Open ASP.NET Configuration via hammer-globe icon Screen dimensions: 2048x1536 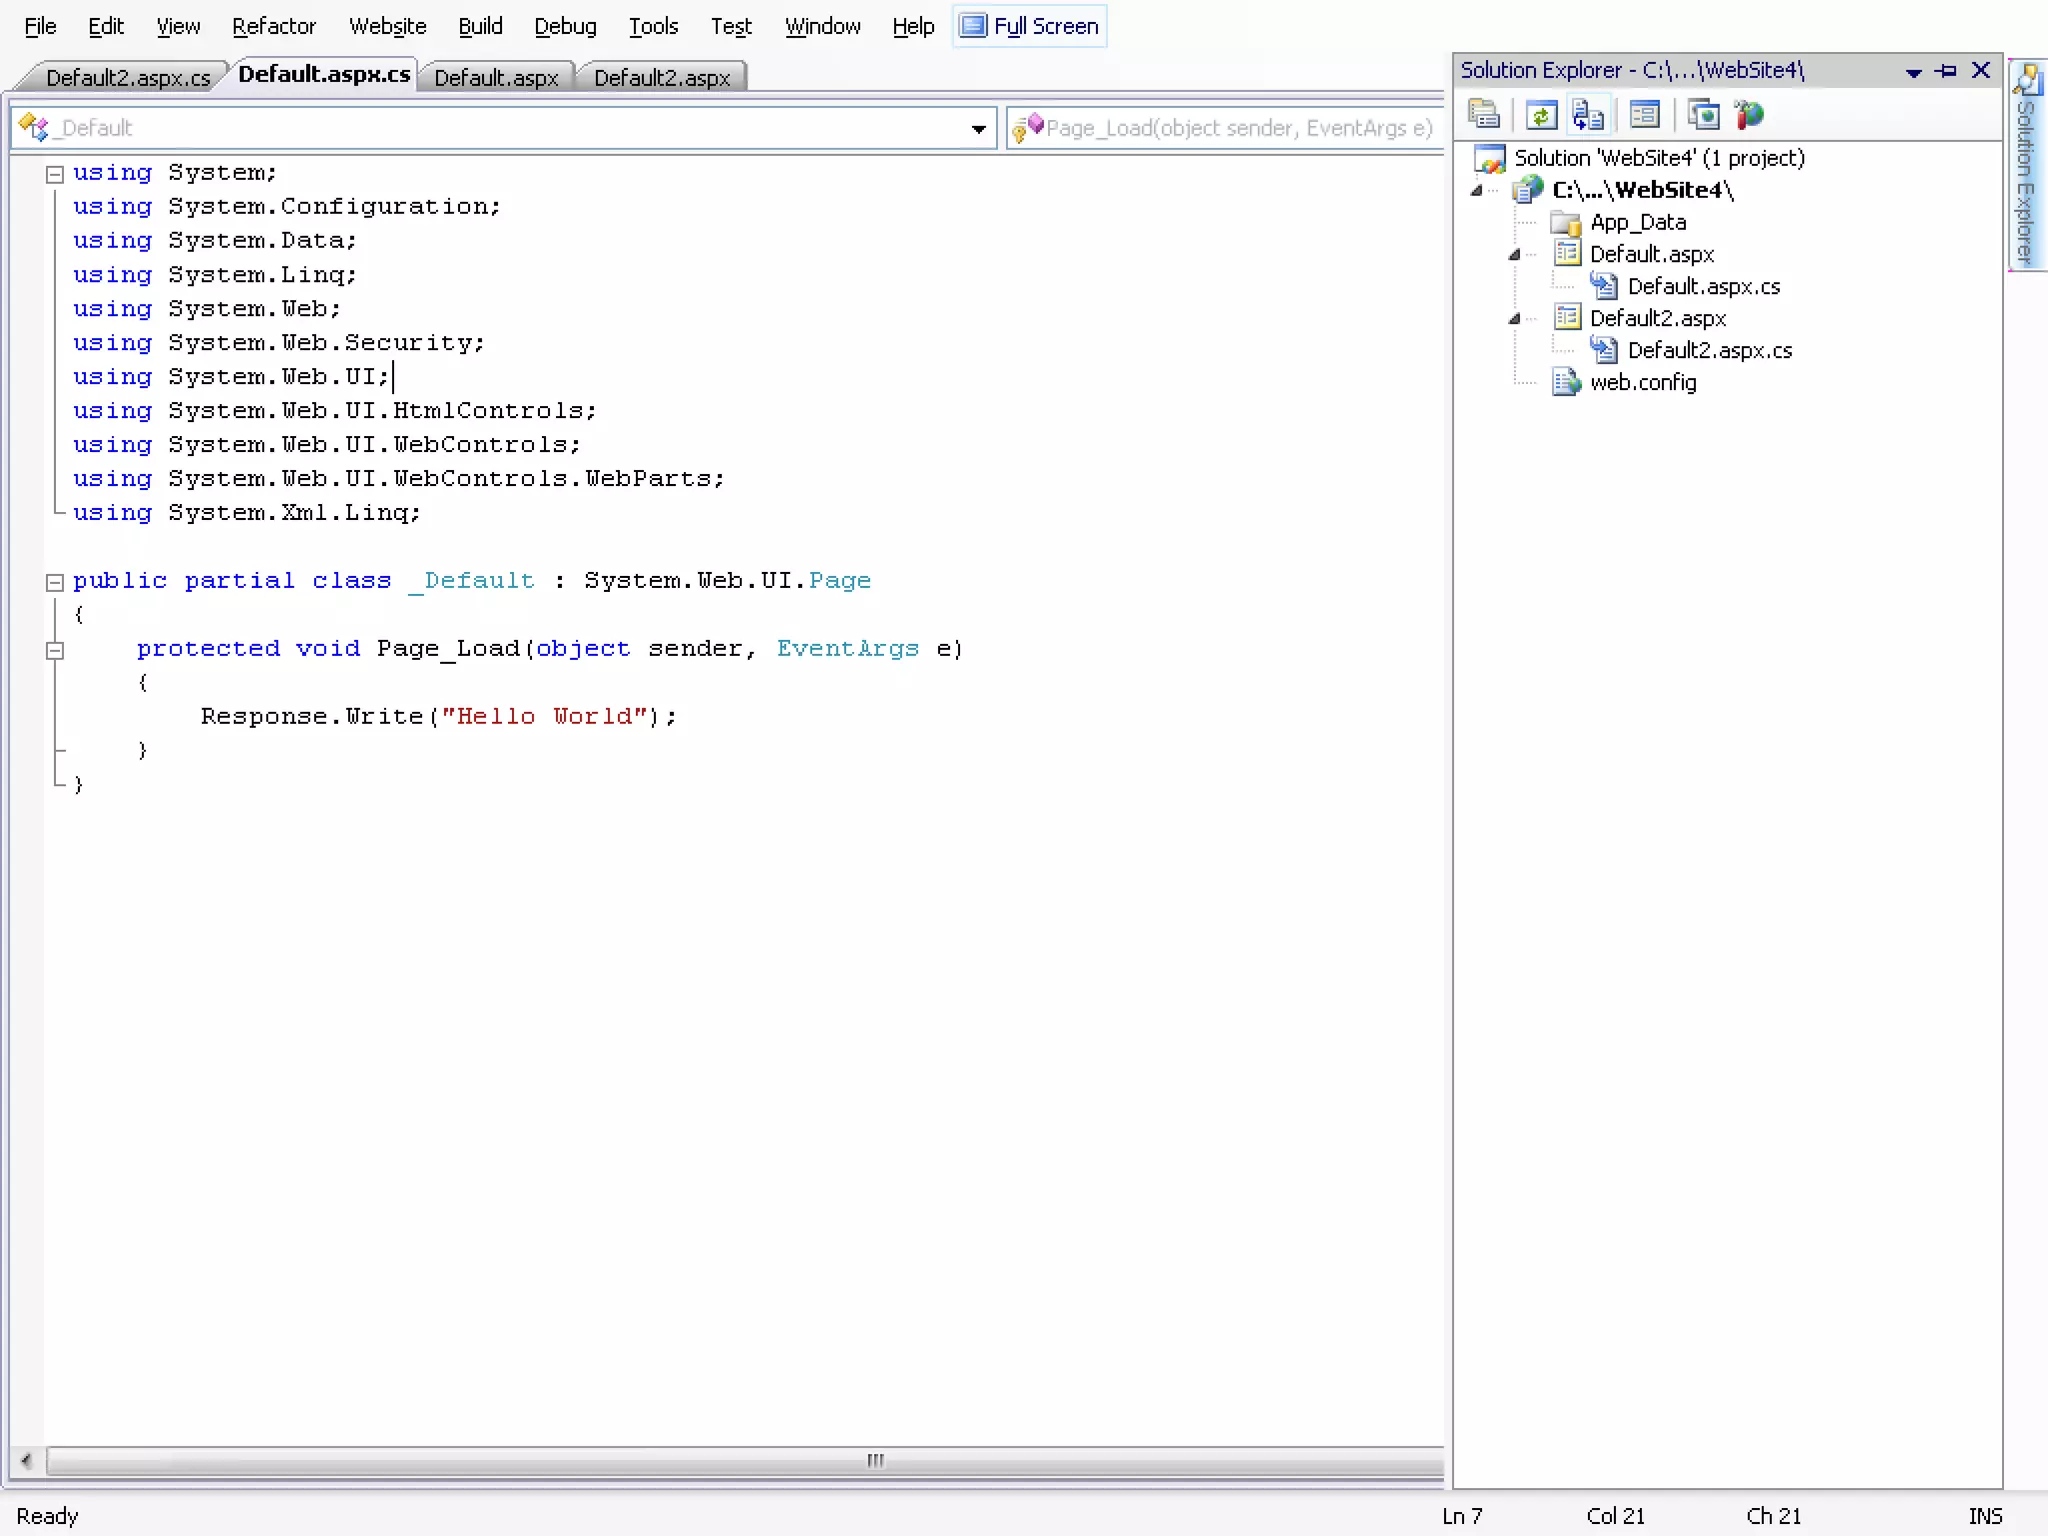(1750, 115)
